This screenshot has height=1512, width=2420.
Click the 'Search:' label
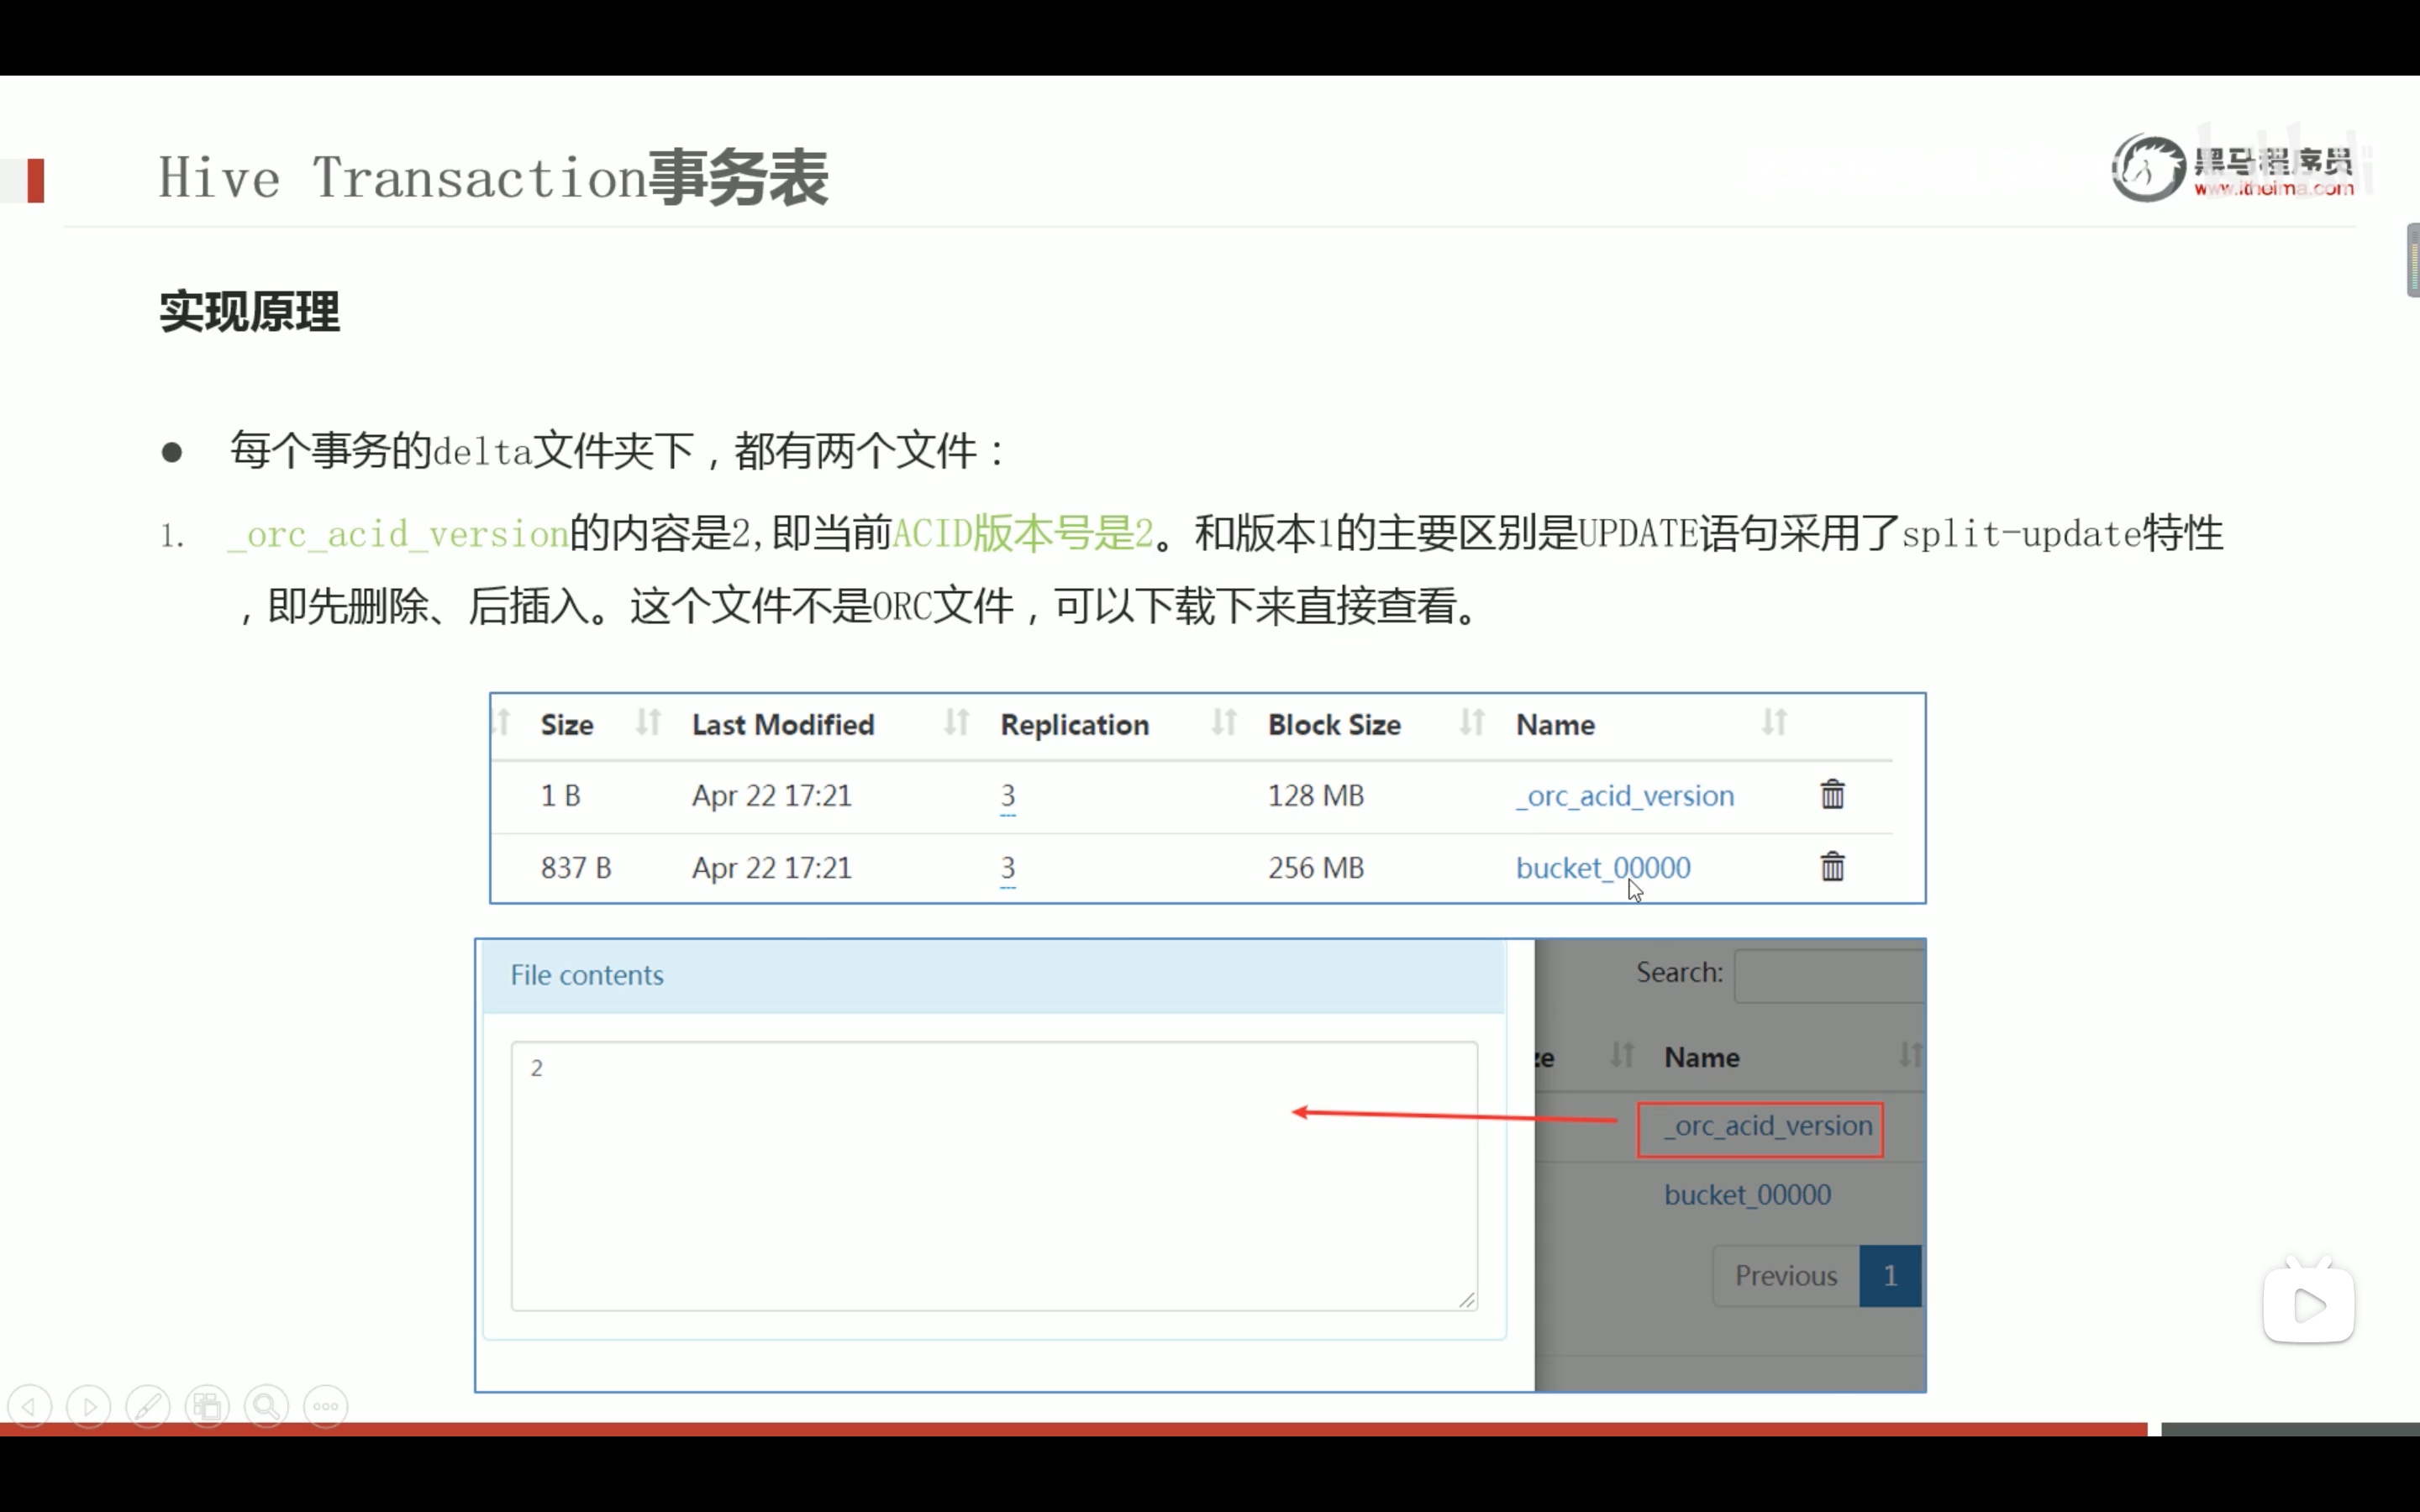[x=1679, y=972]
